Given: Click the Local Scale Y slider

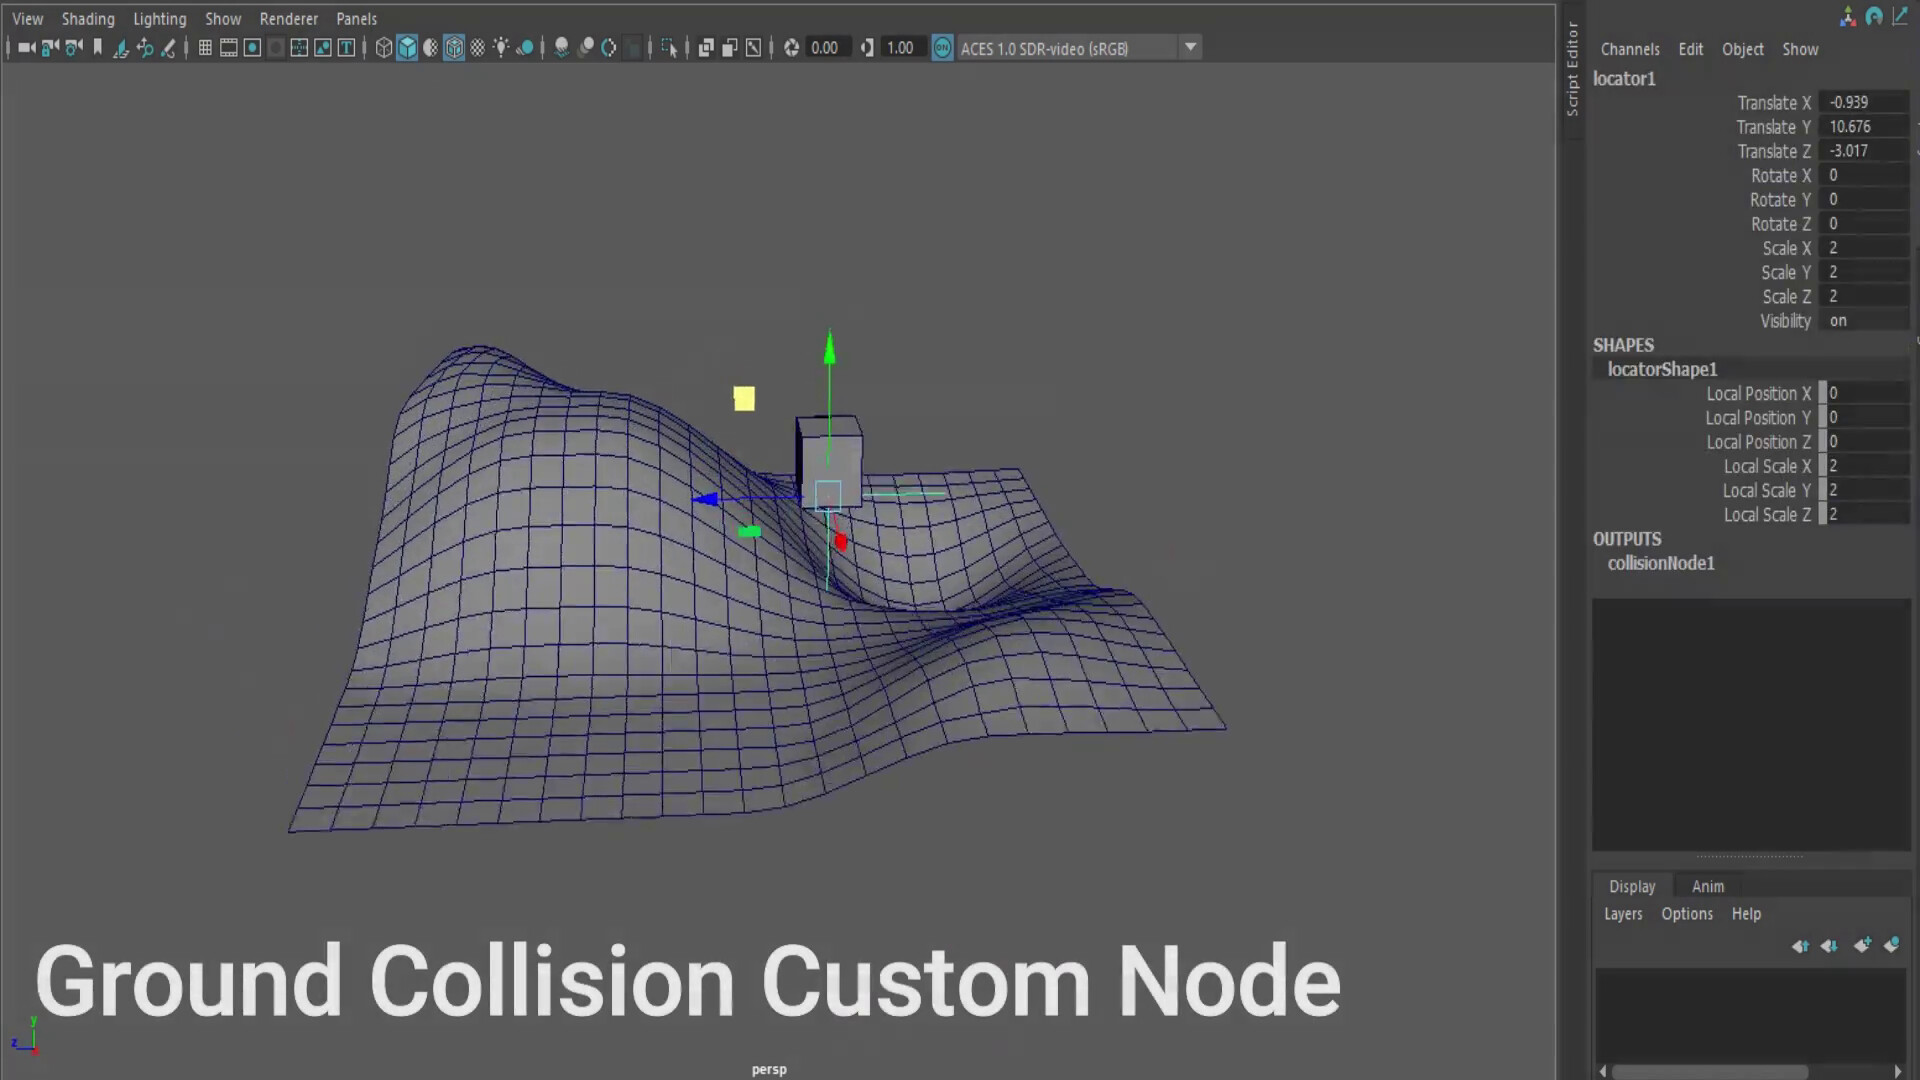Looking at the screenshot, I should (1824, 490).
